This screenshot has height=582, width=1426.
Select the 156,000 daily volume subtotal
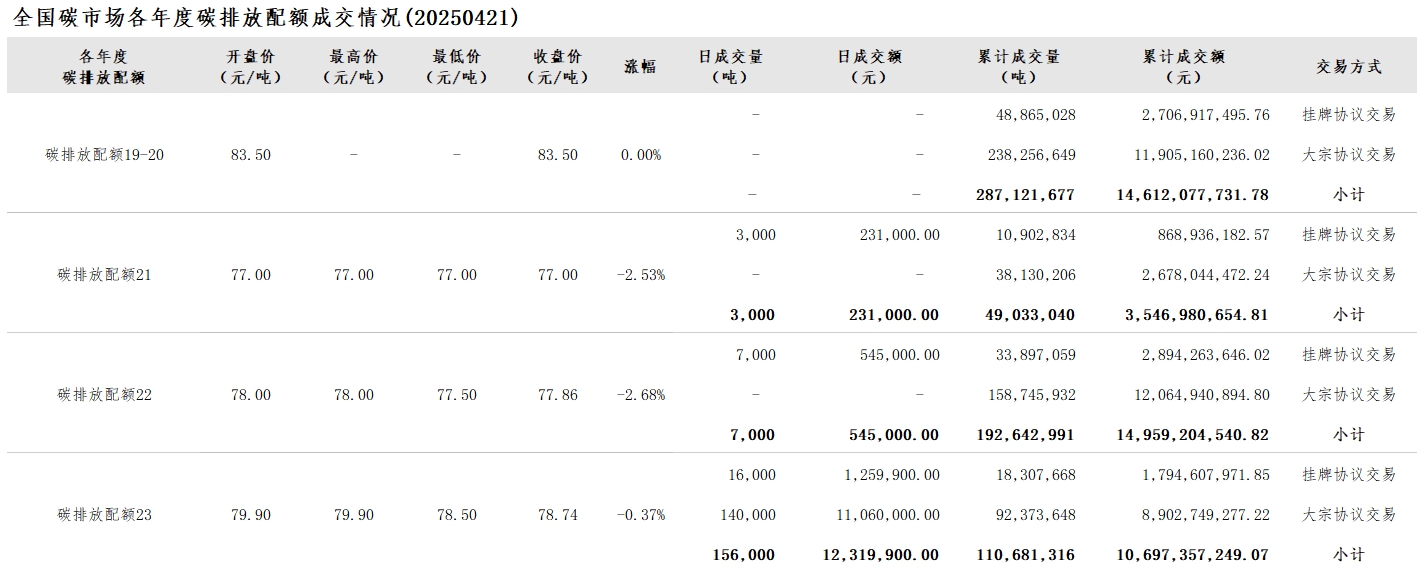point(743,555)
